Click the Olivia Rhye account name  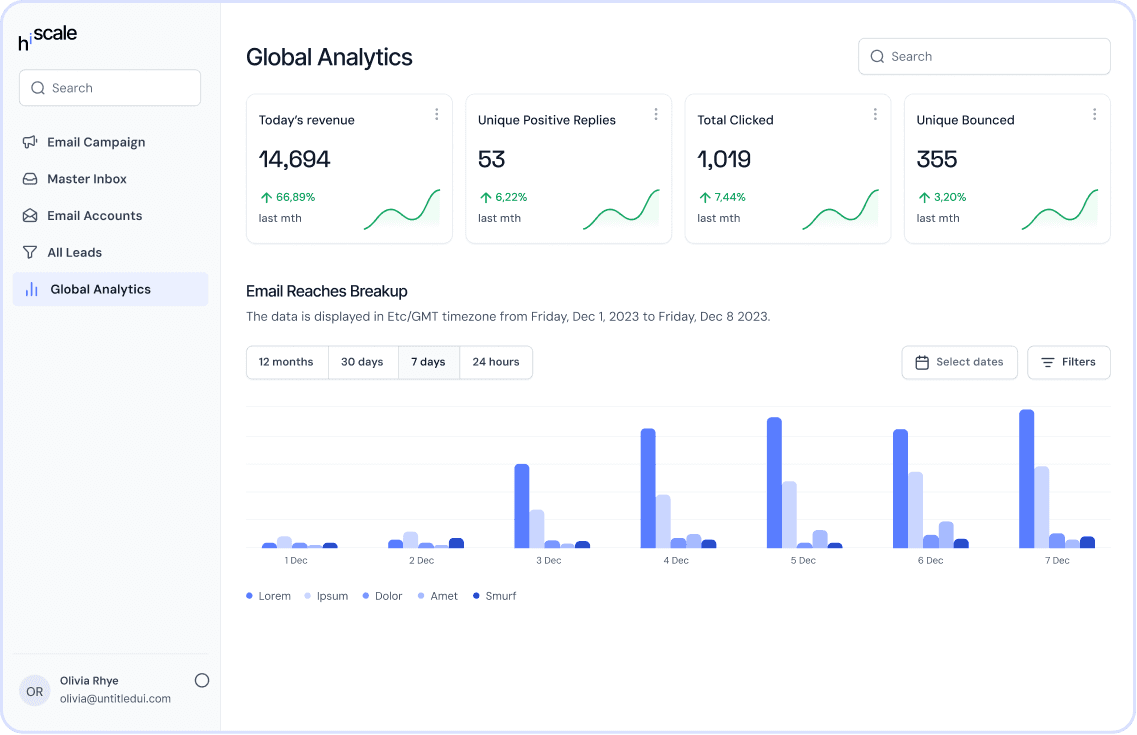(x=89, y=681)
